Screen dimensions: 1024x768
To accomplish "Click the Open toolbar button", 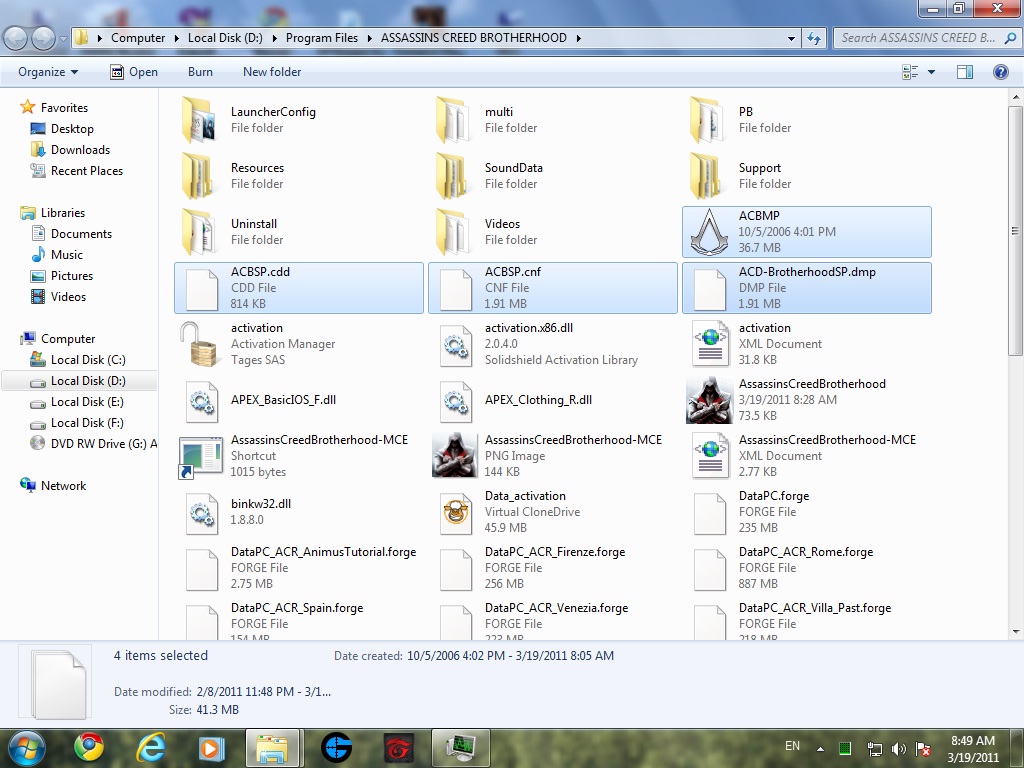I will [134, 72].
